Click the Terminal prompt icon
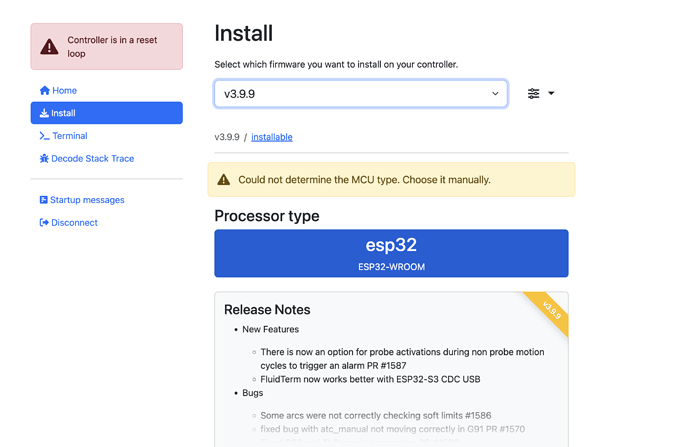Viewport: 690px width, 447px height. (x=44, y=136)
